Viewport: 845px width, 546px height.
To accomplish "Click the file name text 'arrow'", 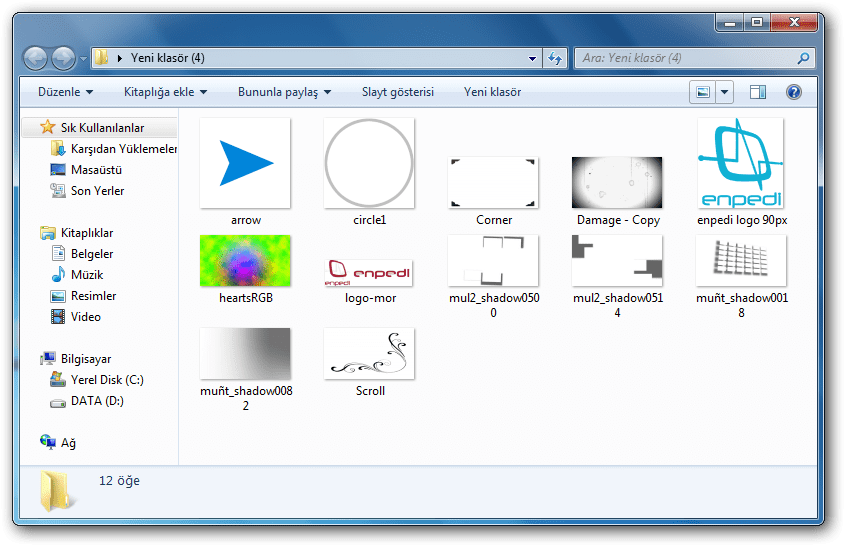I will coord(246,220).
